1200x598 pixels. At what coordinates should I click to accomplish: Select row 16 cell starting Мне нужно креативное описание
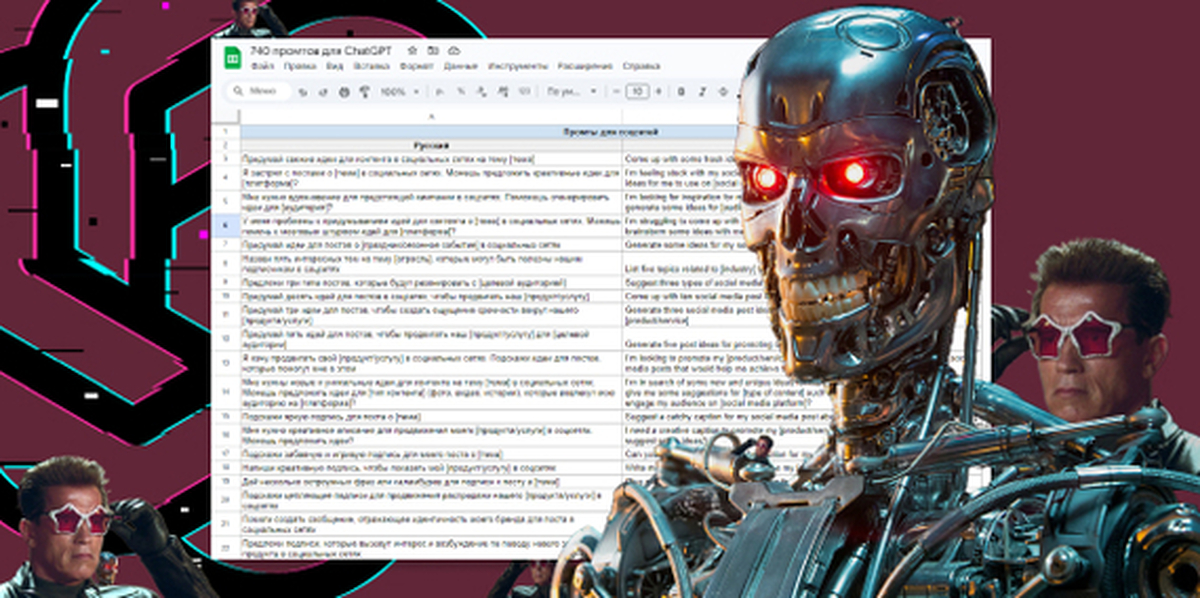430,434
